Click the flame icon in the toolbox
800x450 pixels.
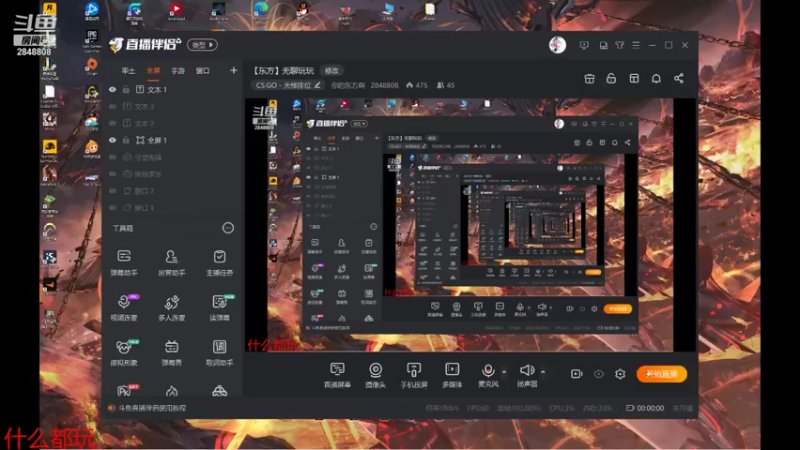(x=171, y=391)
